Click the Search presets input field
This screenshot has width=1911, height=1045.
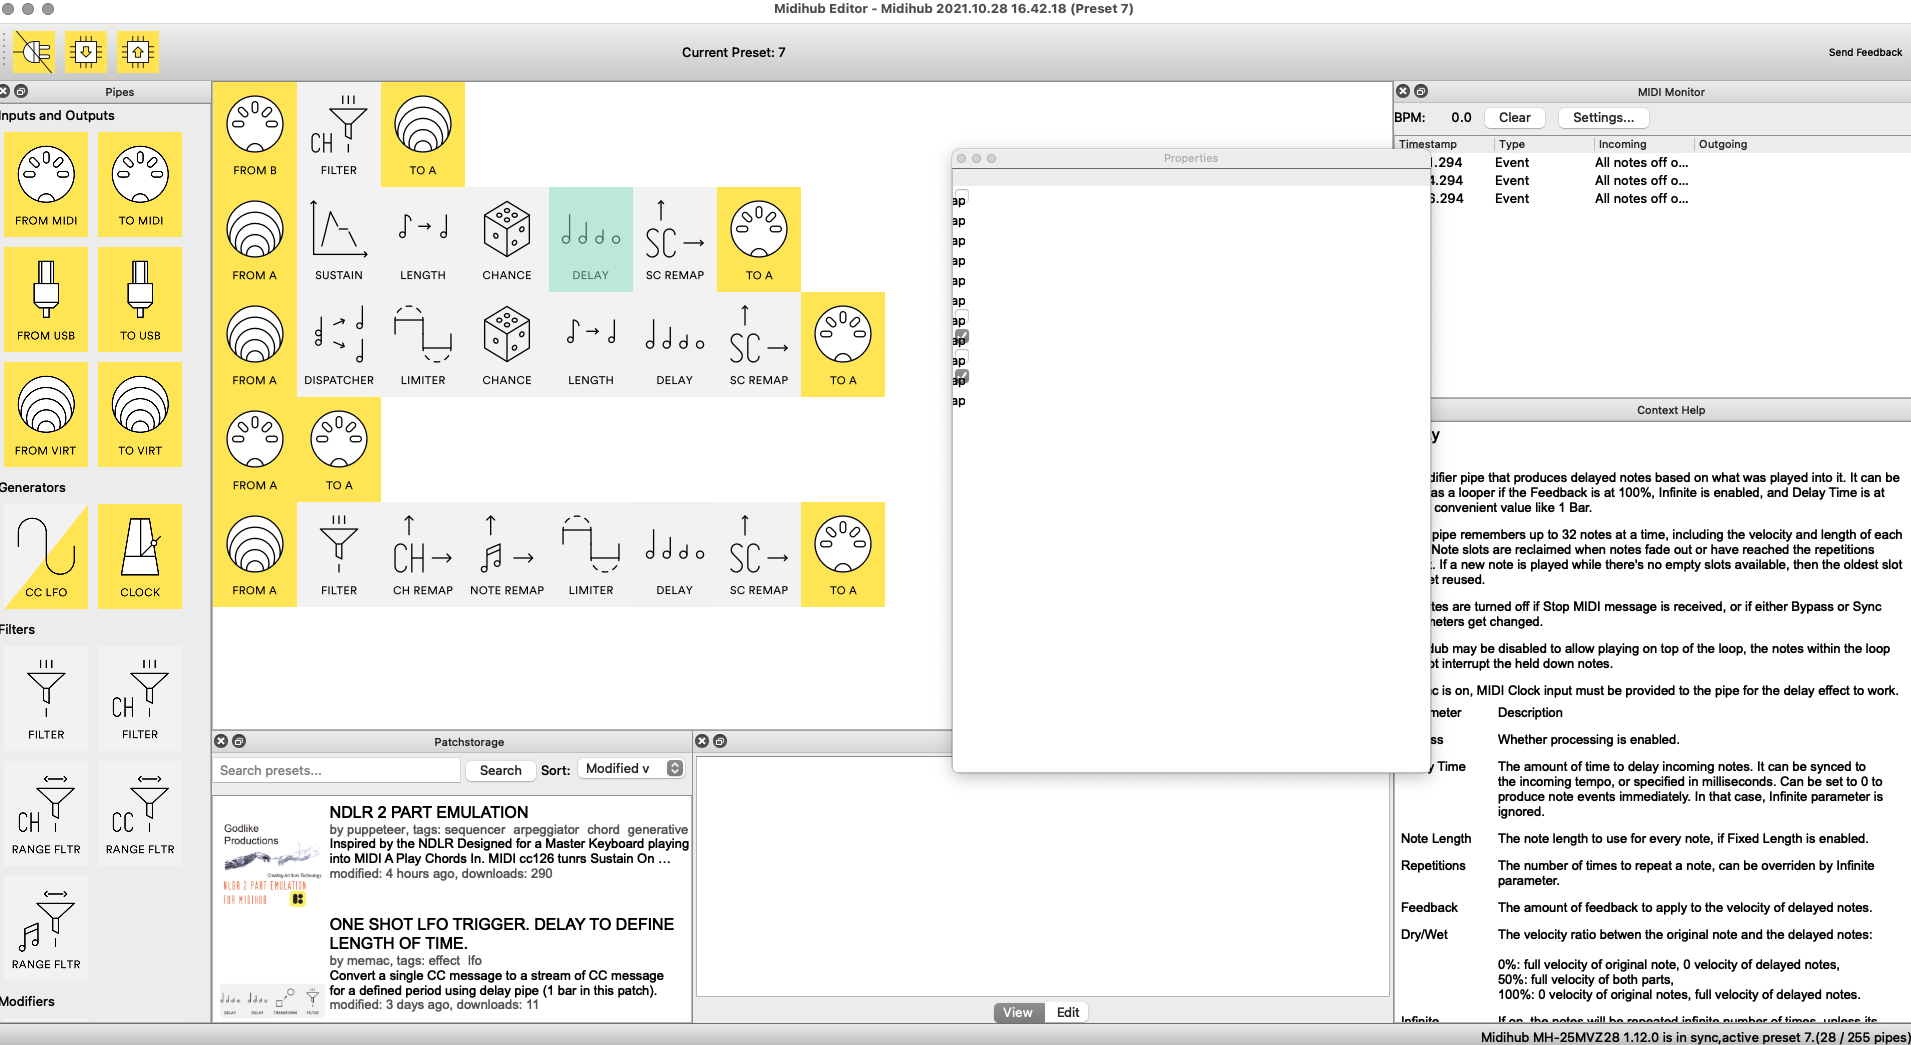[x=336, y=770]
